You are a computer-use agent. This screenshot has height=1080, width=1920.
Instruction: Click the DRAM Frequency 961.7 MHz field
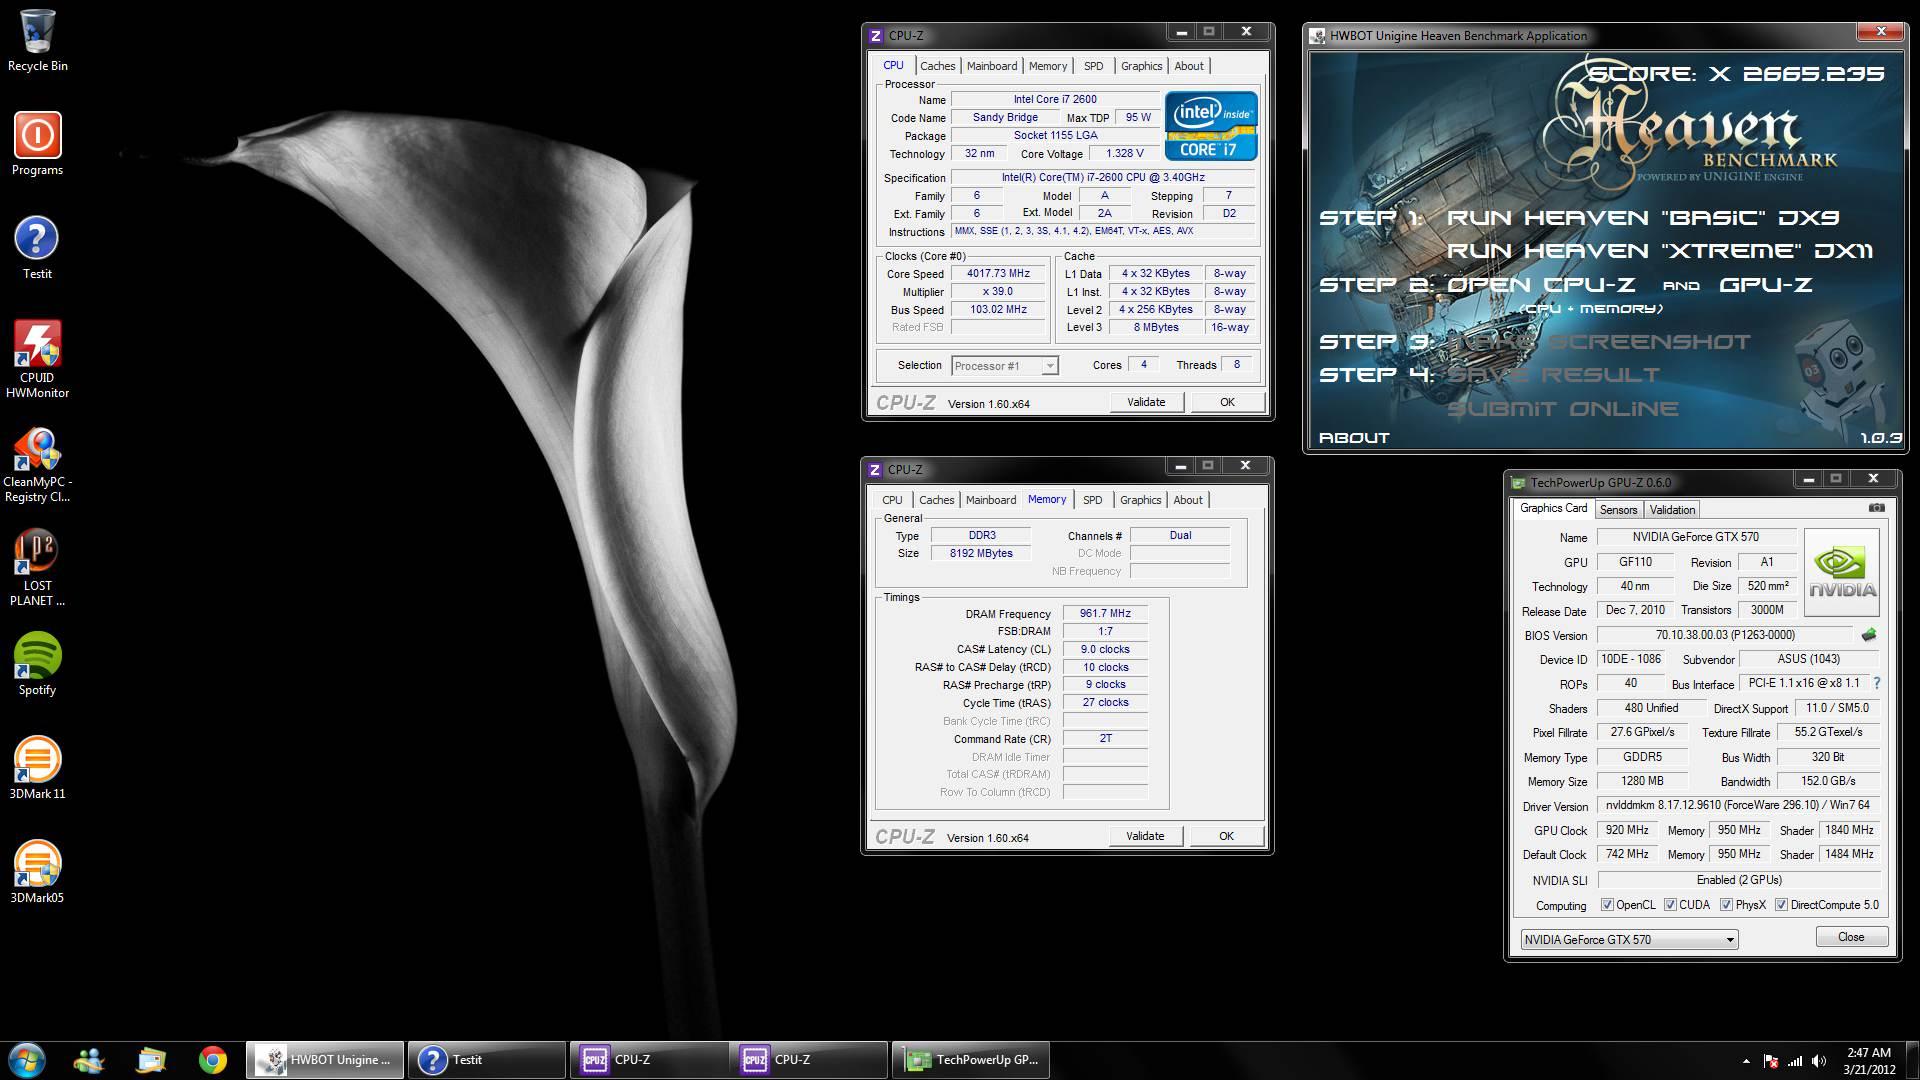(x=1105, y=614)
